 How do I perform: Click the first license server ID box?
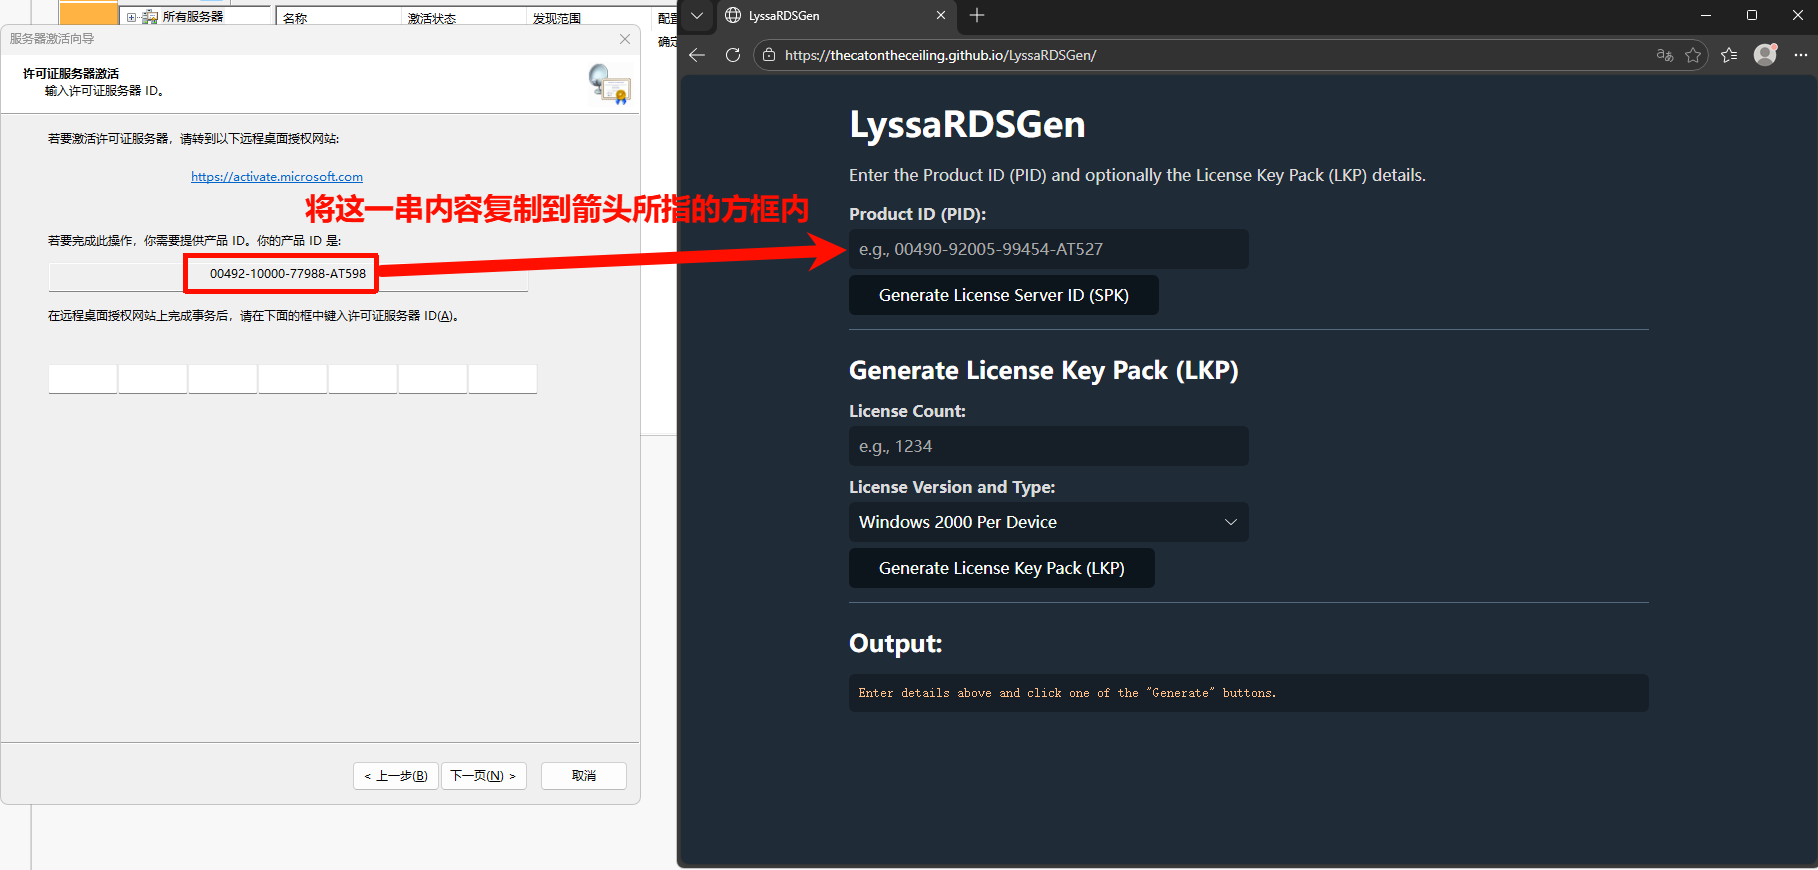tap(83, 379)
